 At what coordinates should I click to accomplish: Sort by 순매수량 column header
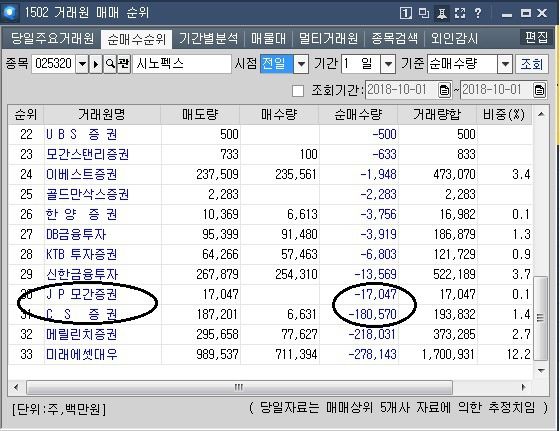[x=358, y=115]
